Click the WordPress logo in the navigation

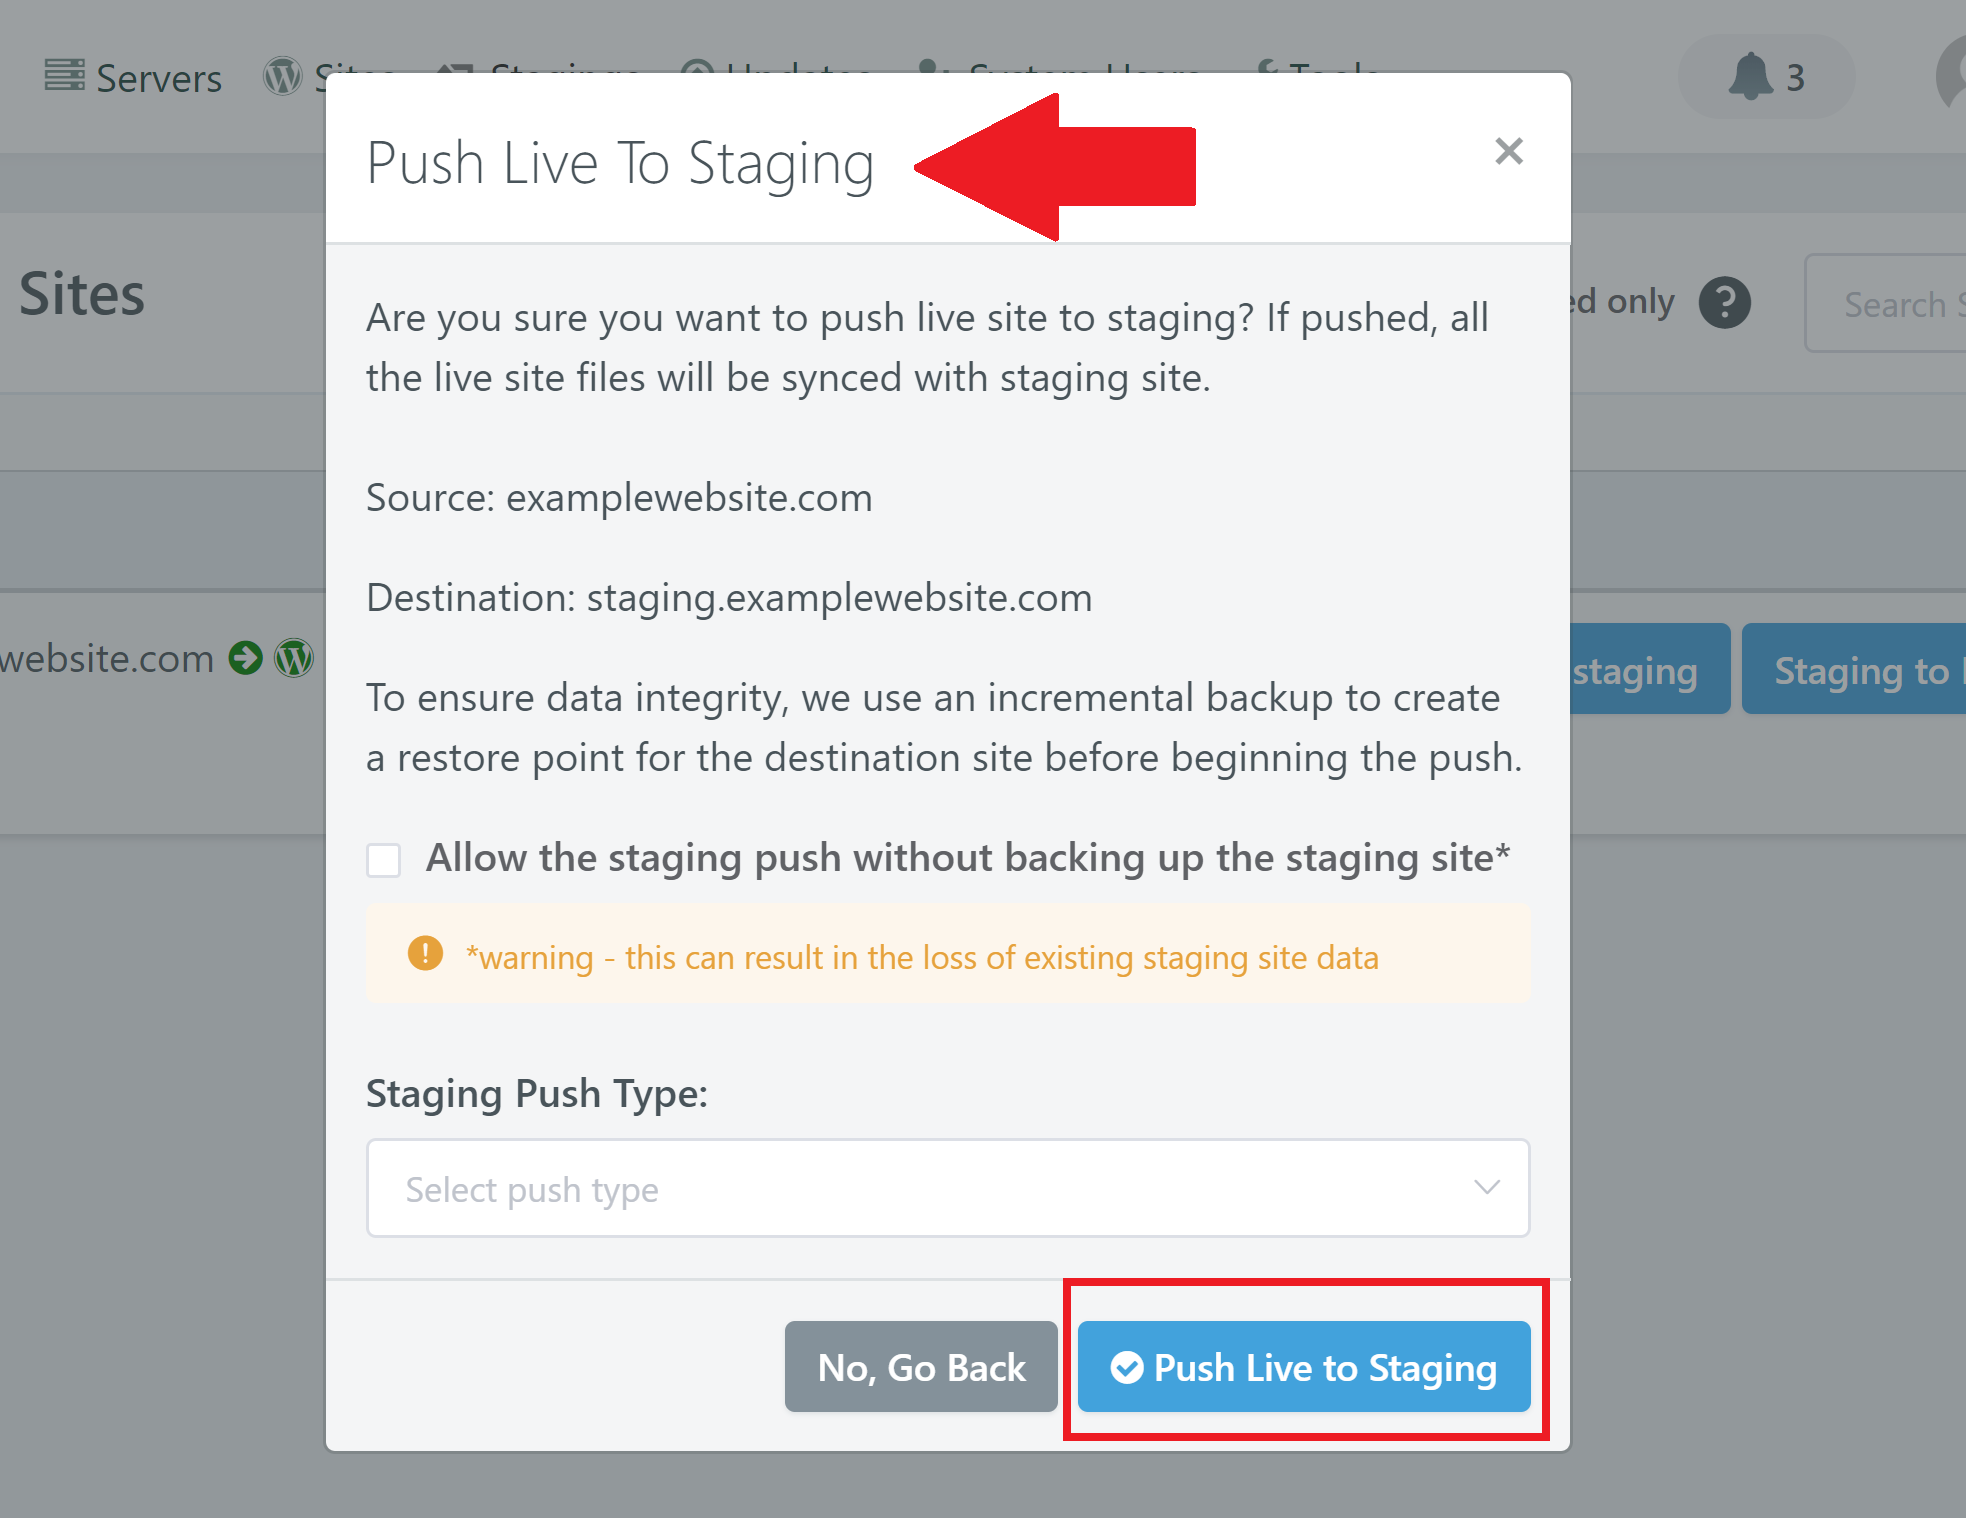point(283,76)
